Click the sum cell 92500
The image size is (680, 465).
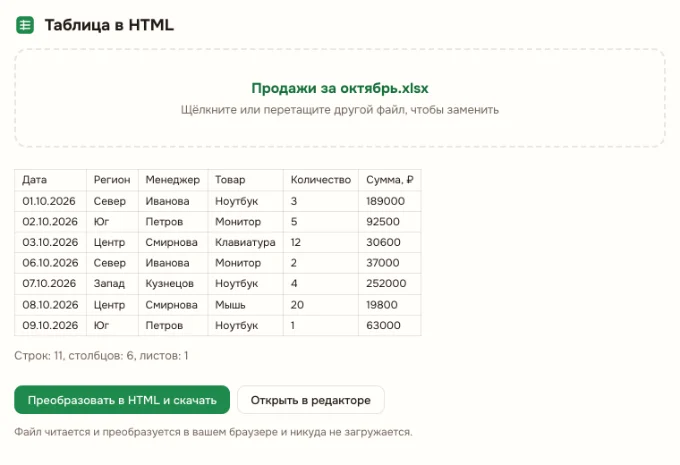390,222
